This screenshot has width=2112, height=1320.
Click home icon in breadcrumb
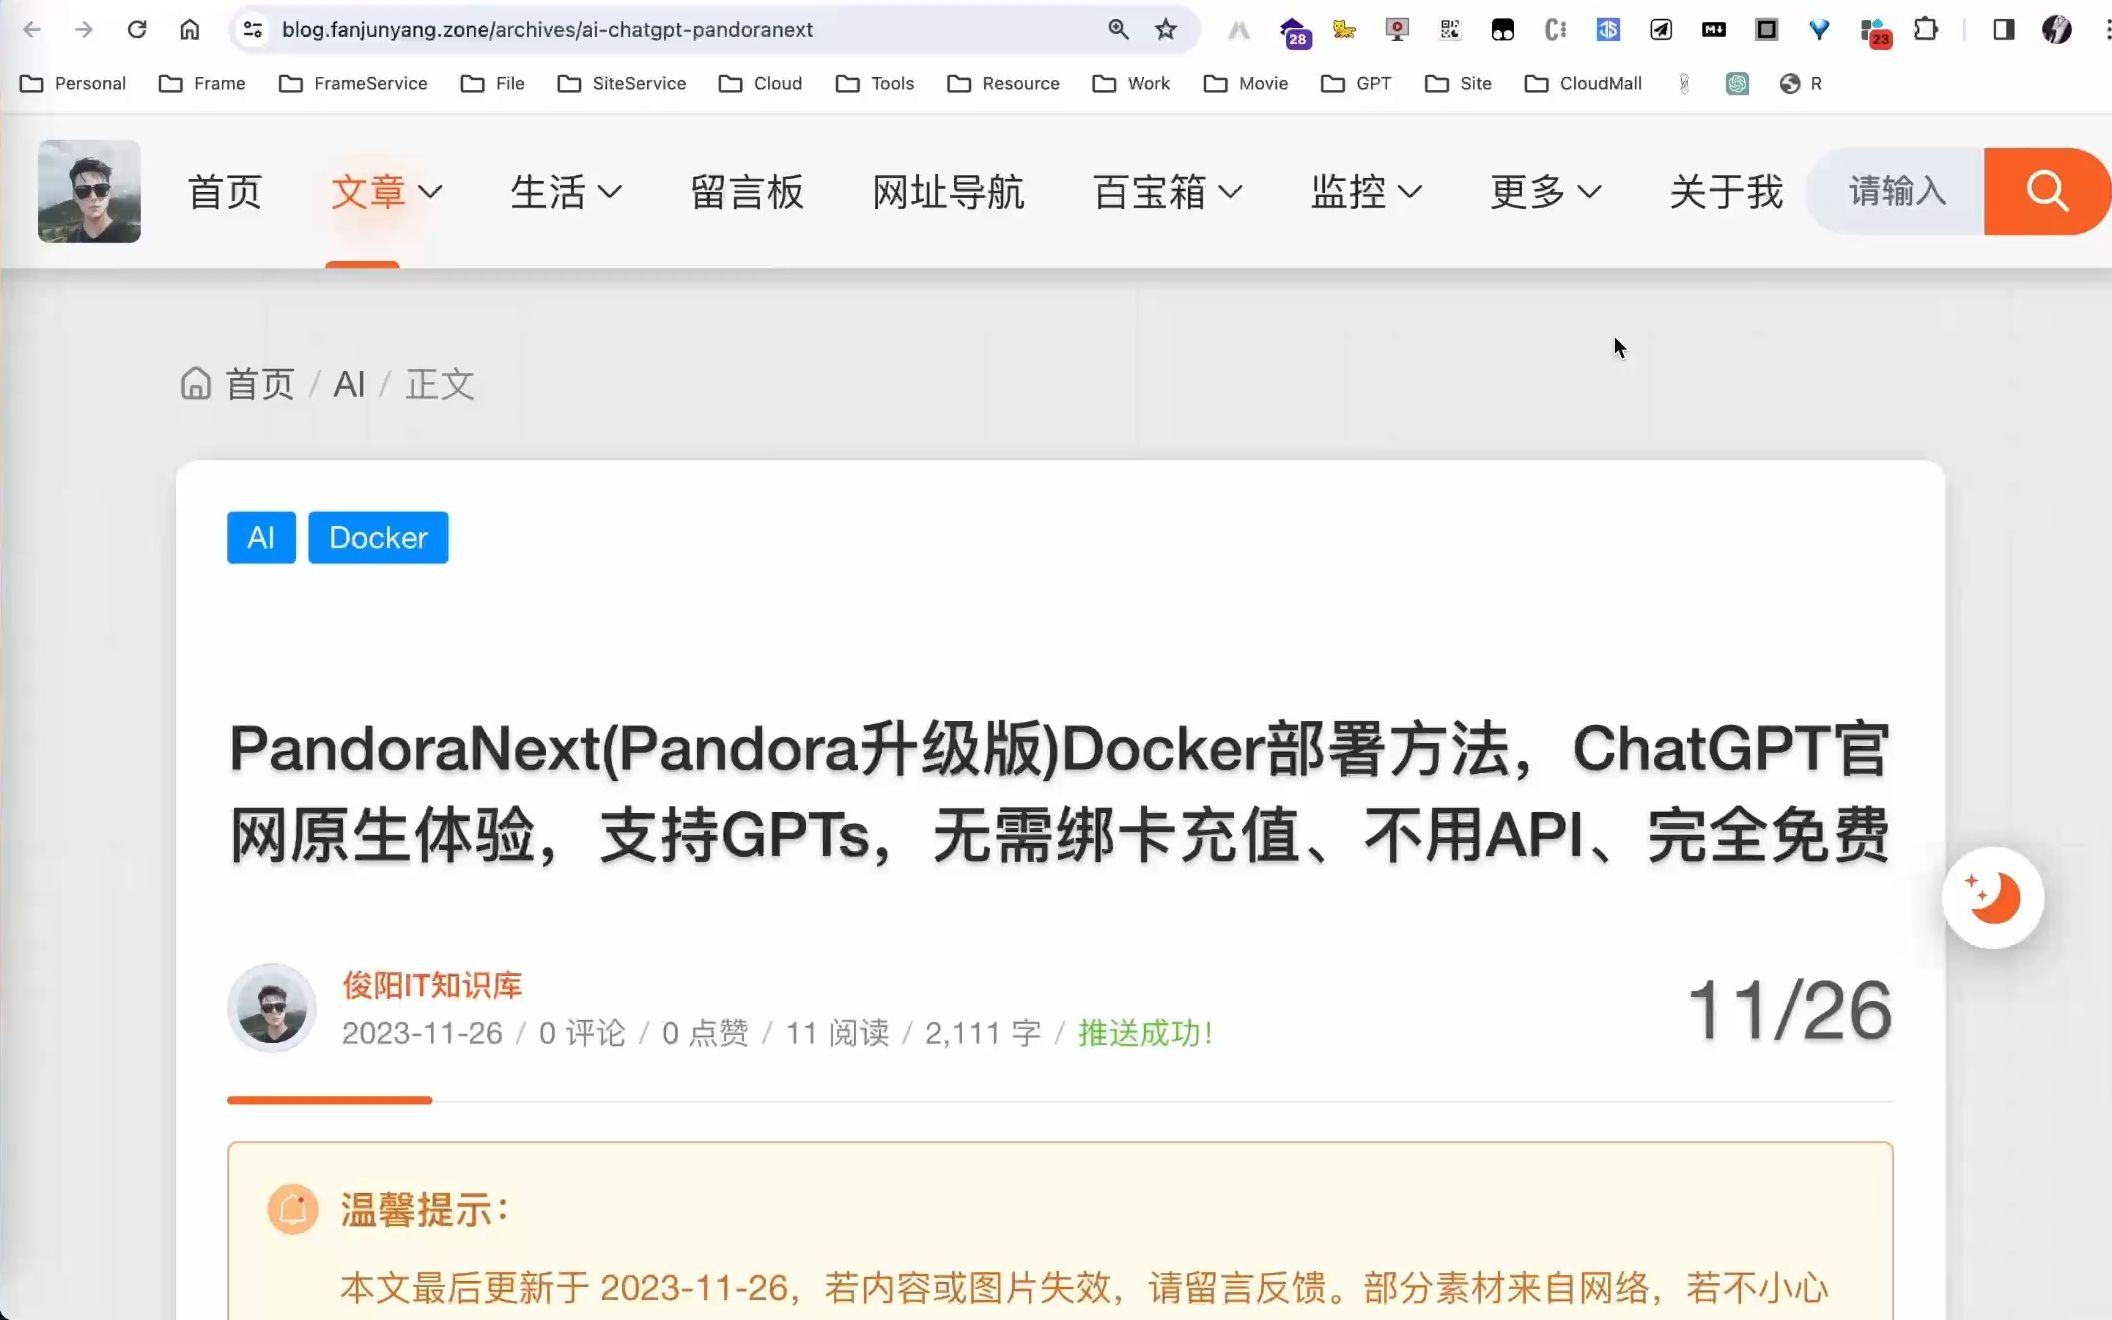(x=196, y=383)
